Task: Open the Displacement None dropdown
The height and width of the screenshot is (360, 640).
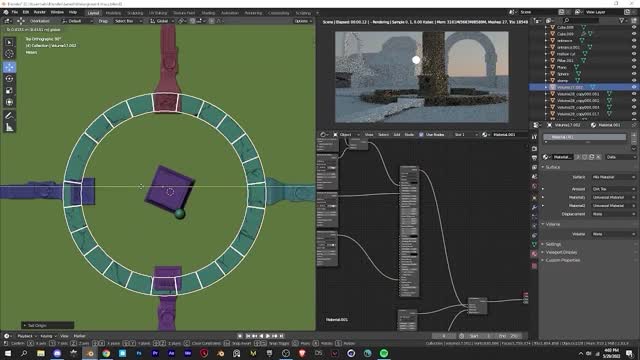Action: click(x=613, y=214)
